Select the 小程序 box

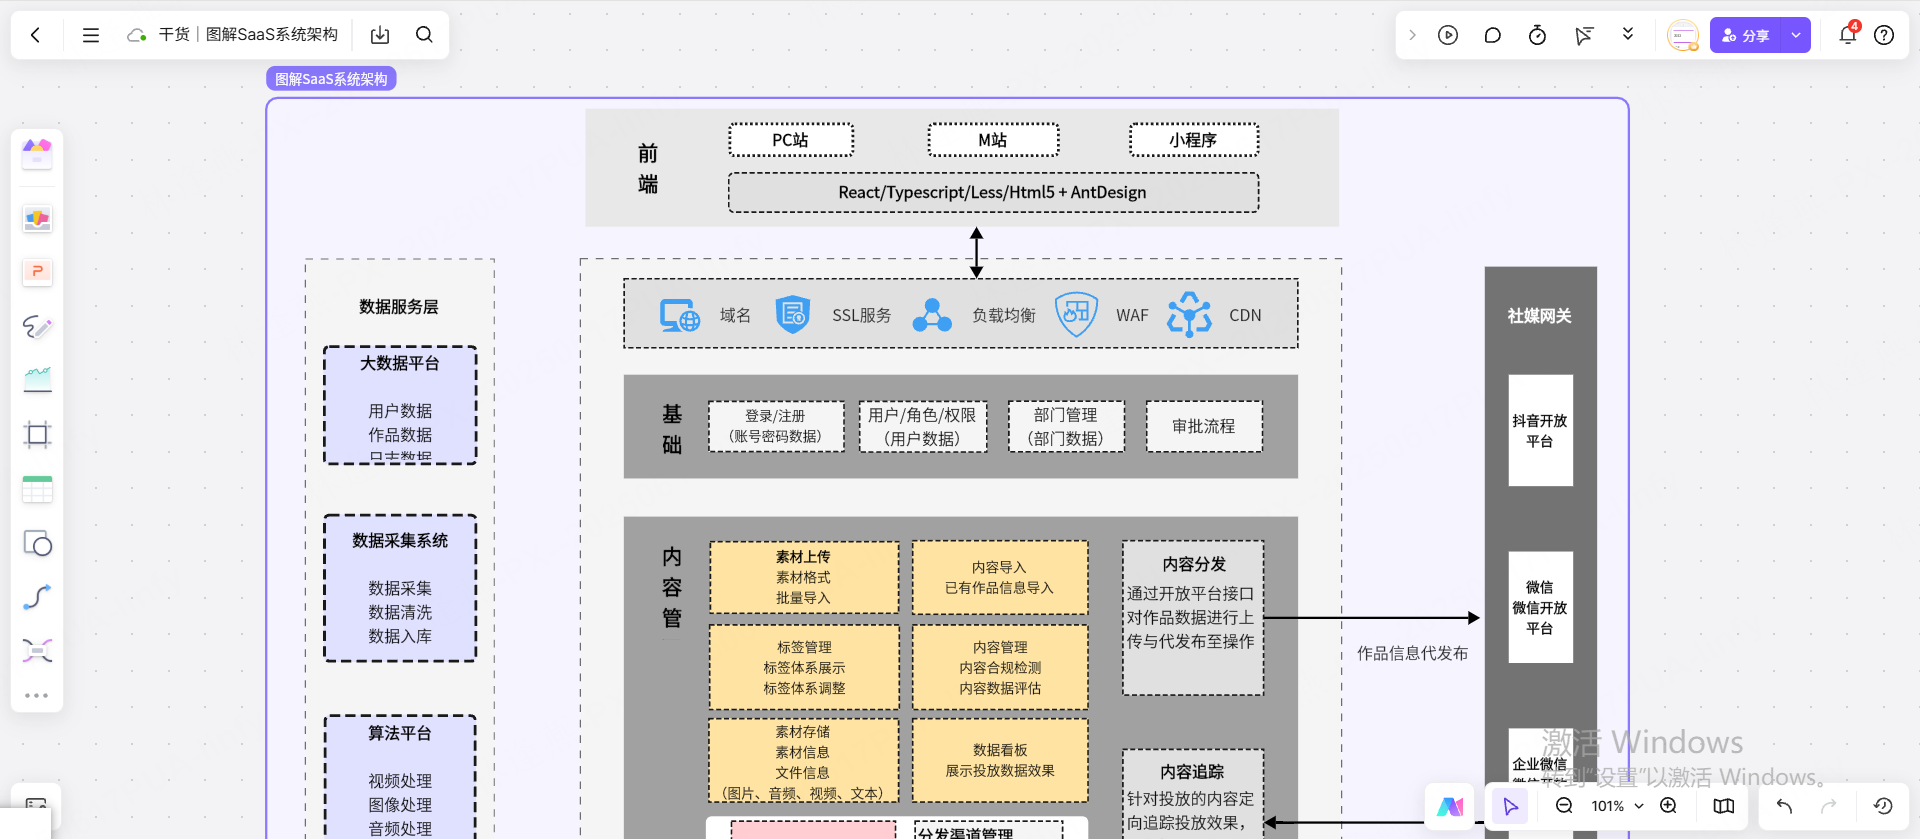1194,140
